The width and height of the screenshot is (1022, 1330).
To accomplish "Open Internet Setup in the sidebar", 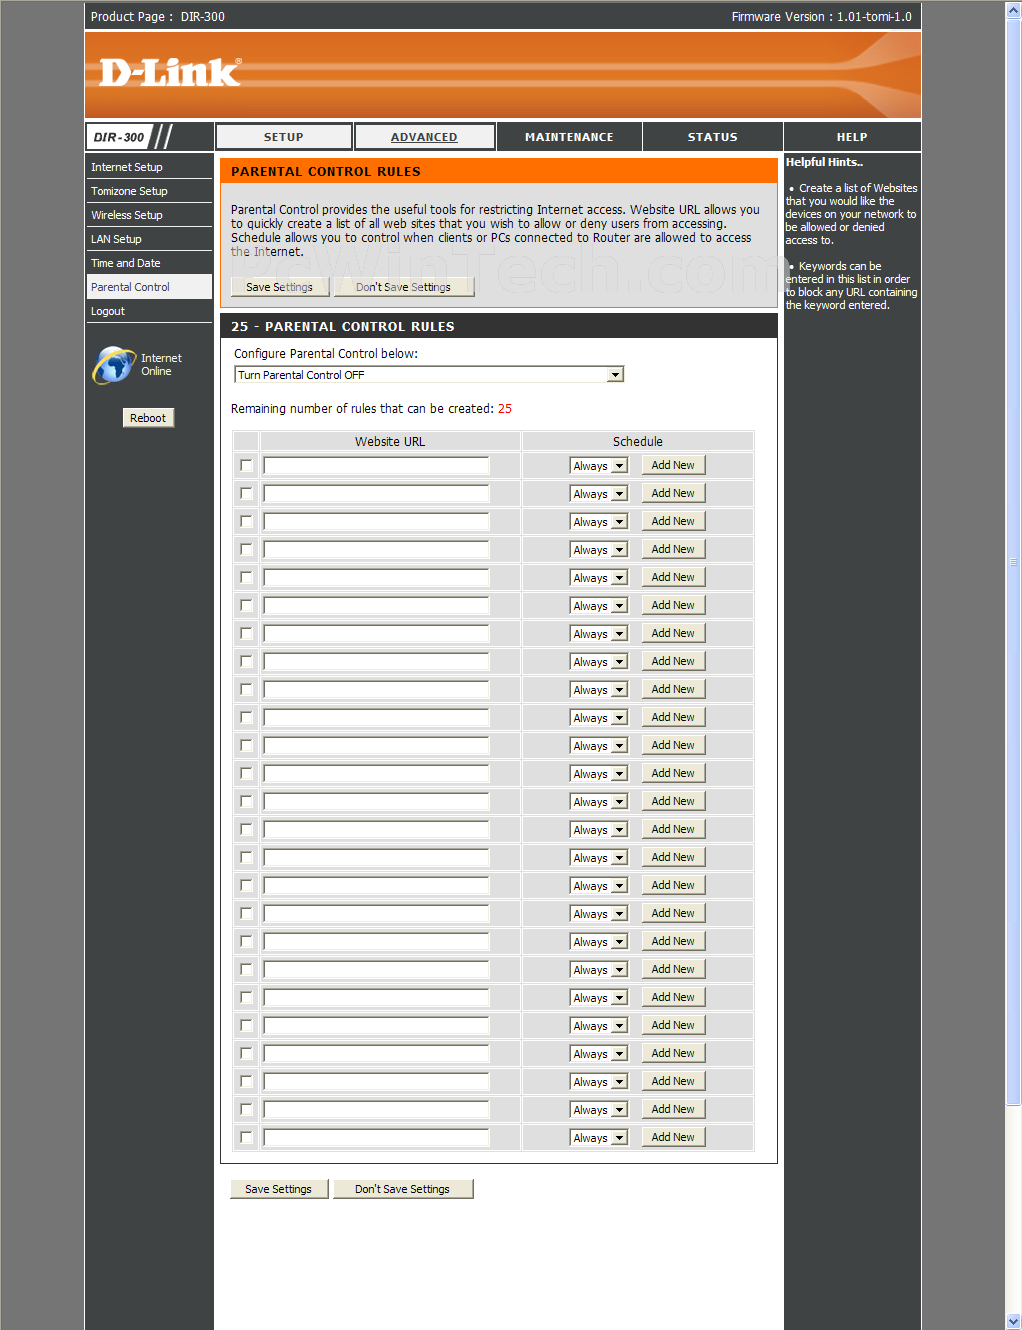I will 149,167.
